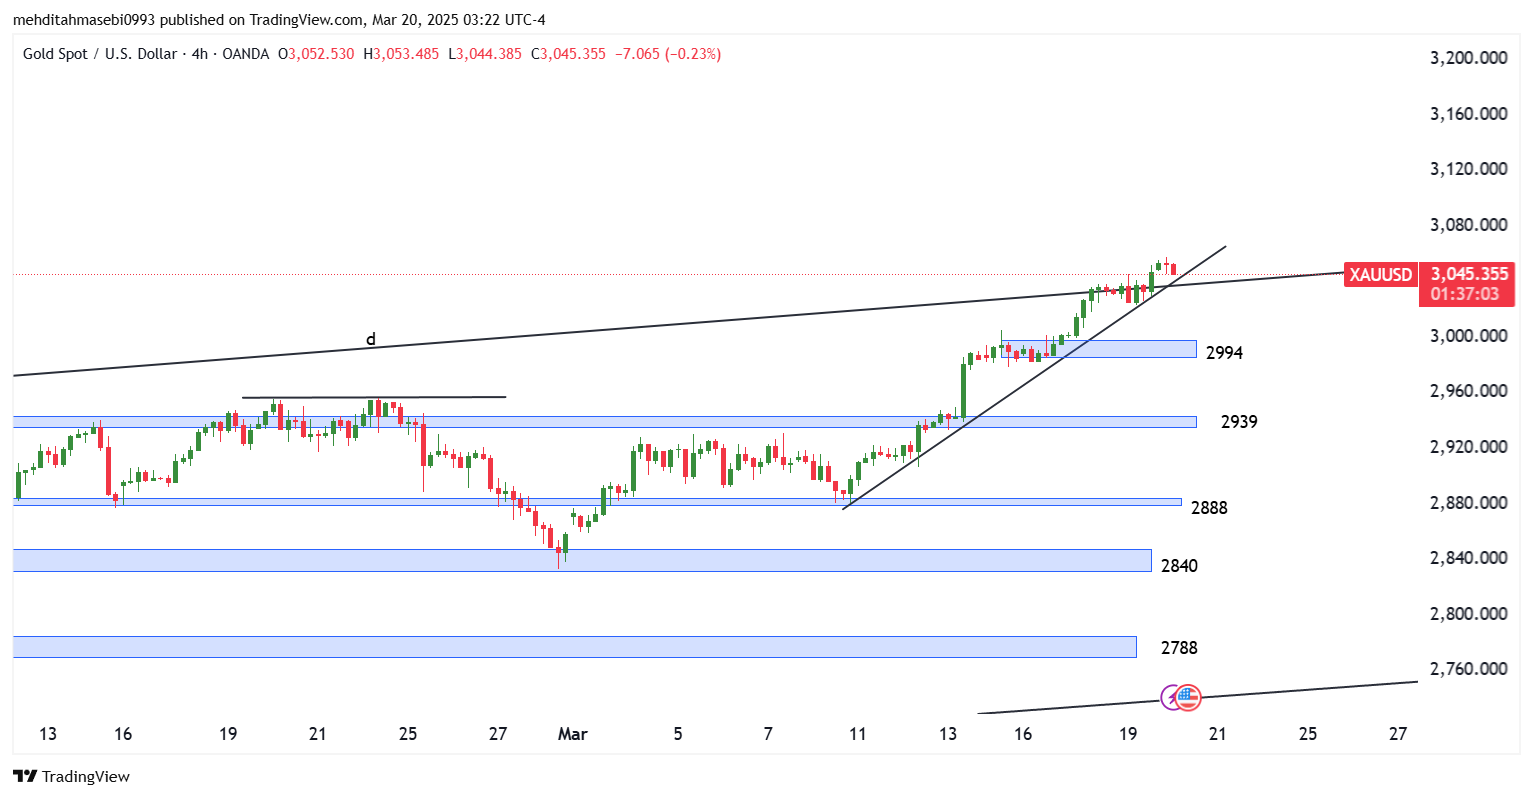Click price axis label 2,960.000

click(1469, 391)
